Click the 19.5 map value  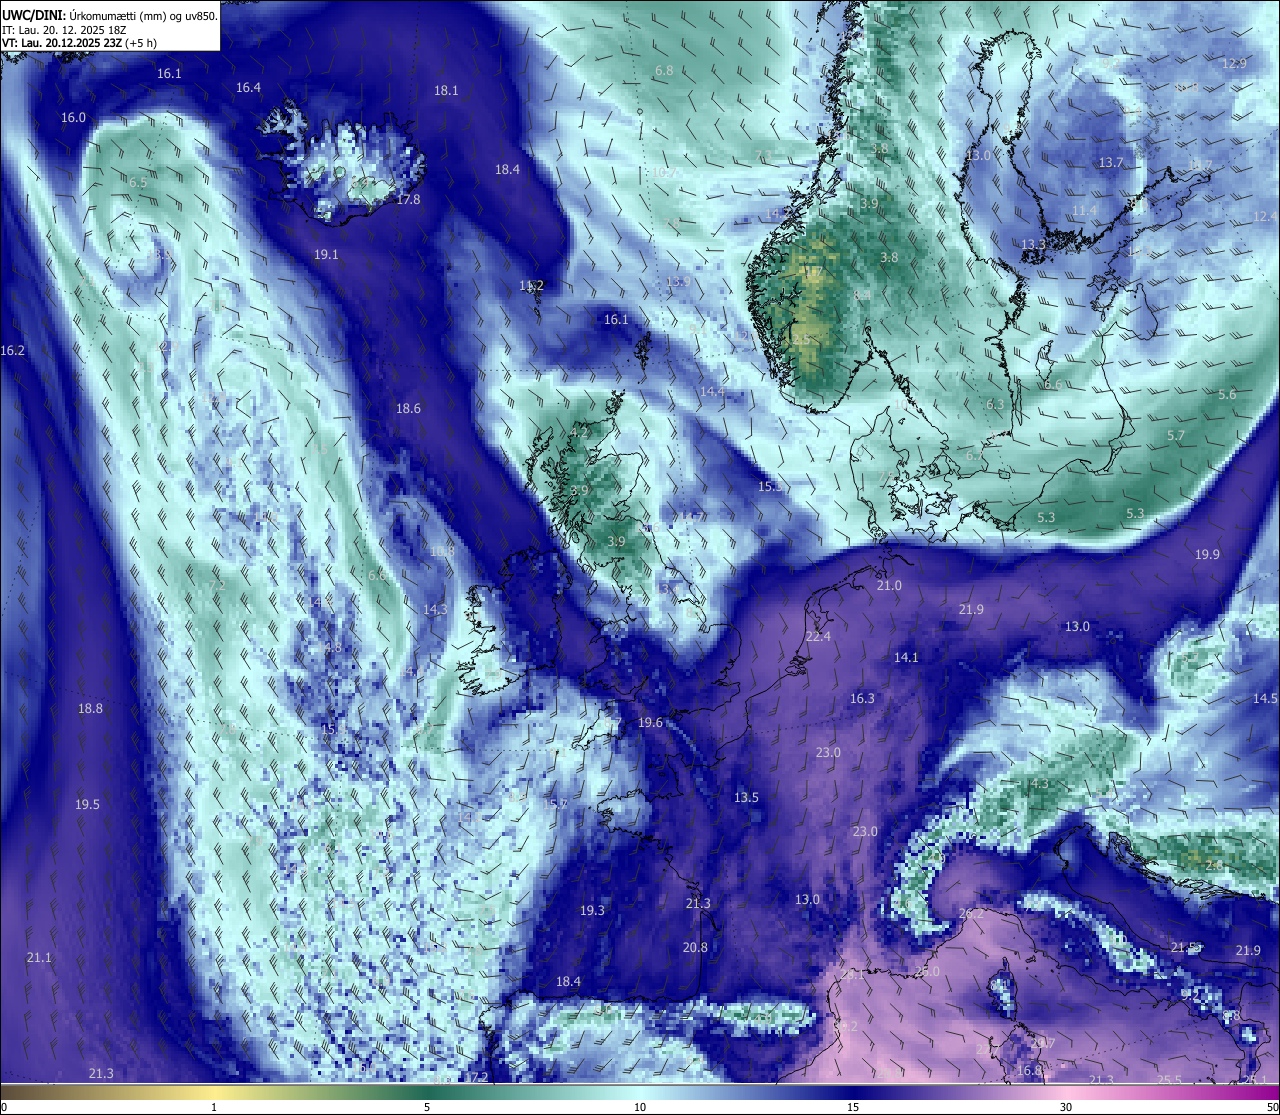87,805
